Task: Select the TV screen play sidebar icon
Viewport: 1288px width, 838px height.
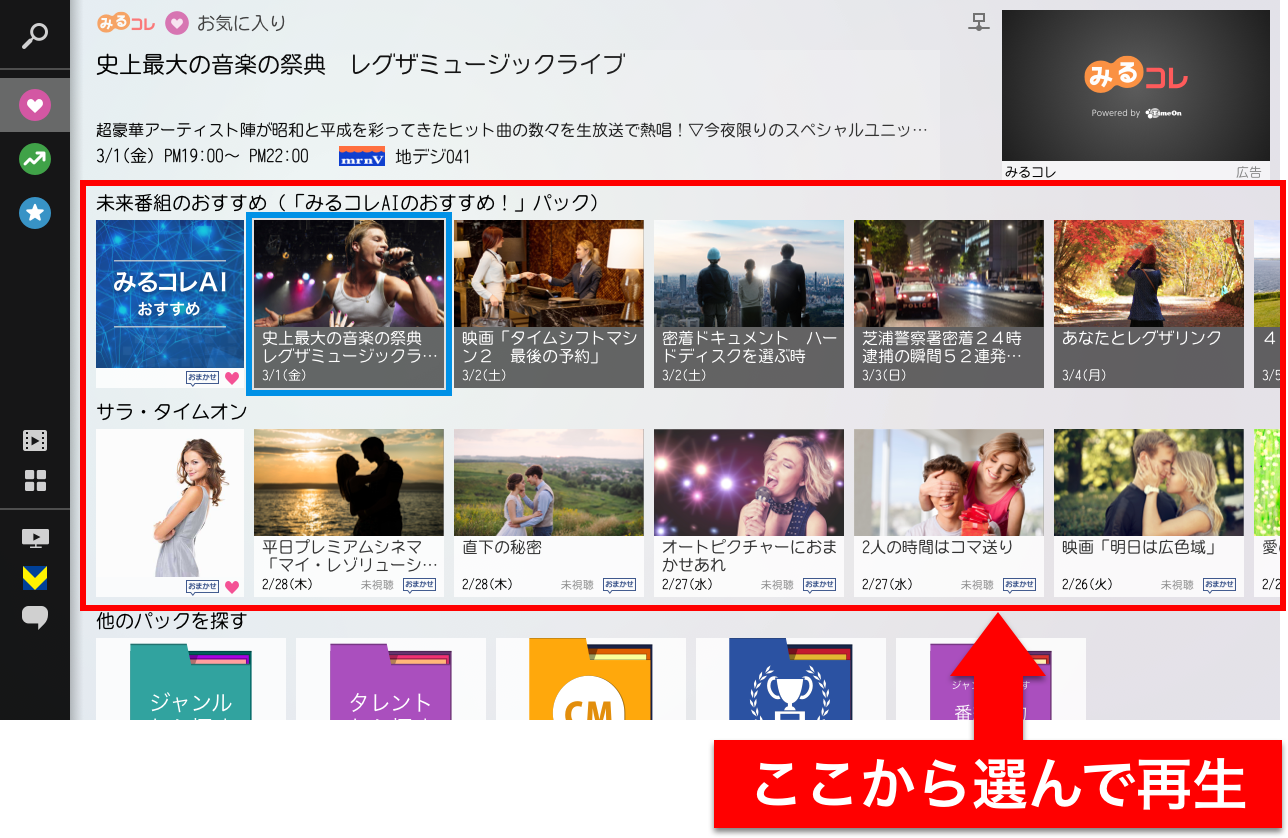Action: [35, 538]
